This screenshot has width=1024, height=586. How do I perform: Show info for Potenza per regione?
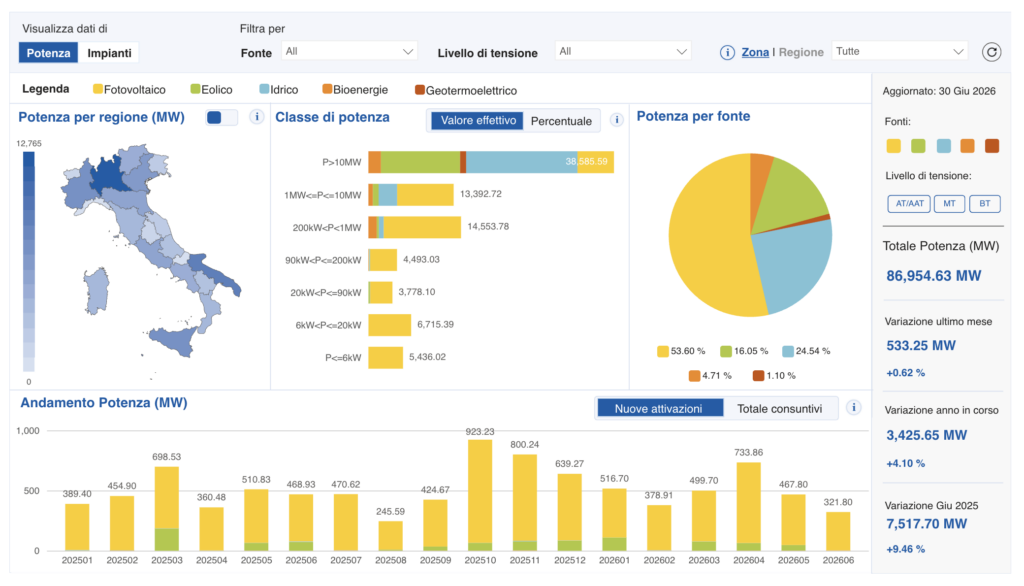click(257, 117)
